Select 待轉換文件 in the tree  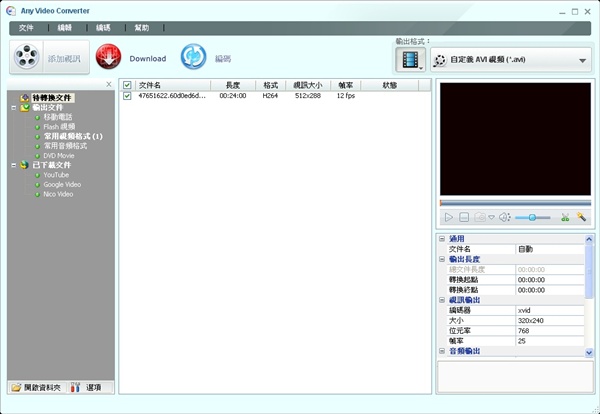(x=52, y=98)
